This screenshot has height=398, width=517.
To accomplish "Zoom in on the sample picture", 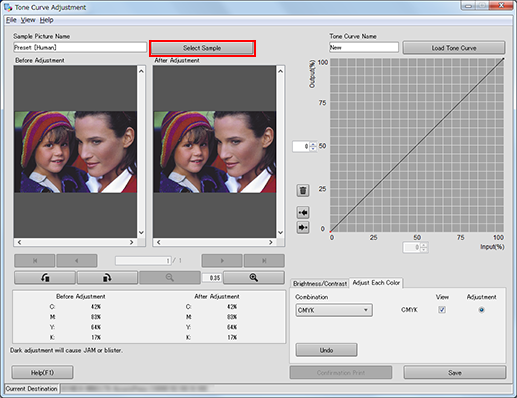I will click(x=254, y=277).
